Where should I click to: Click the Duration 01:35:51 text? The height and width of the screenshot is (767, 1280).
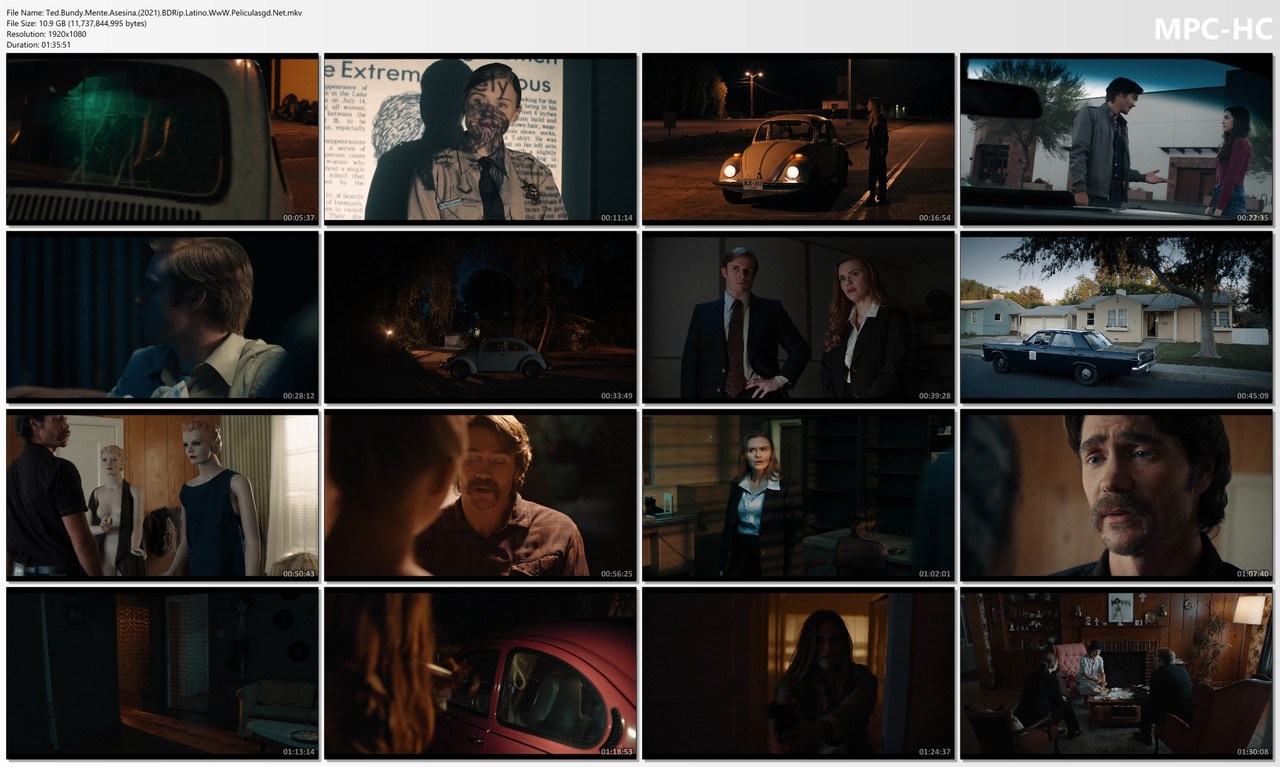(38, 46)
